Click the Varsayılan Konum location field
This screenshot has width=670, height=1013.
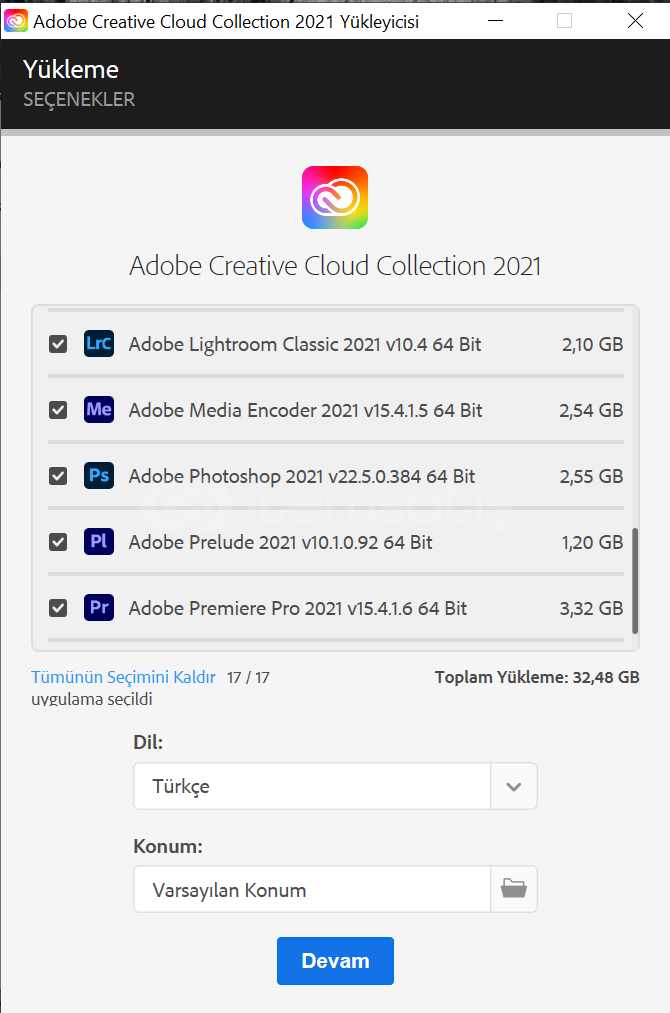coord(312,889)
